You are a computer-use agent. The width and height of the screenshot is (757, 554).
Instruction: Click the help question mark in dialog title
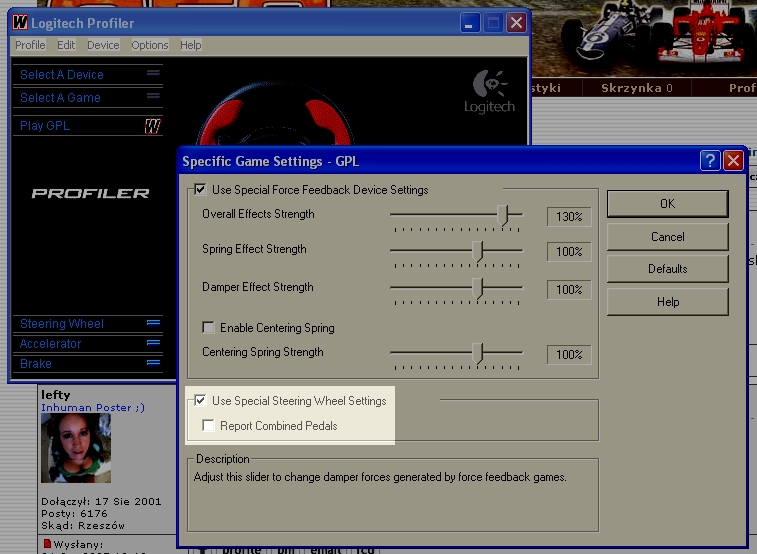point(710,160)
